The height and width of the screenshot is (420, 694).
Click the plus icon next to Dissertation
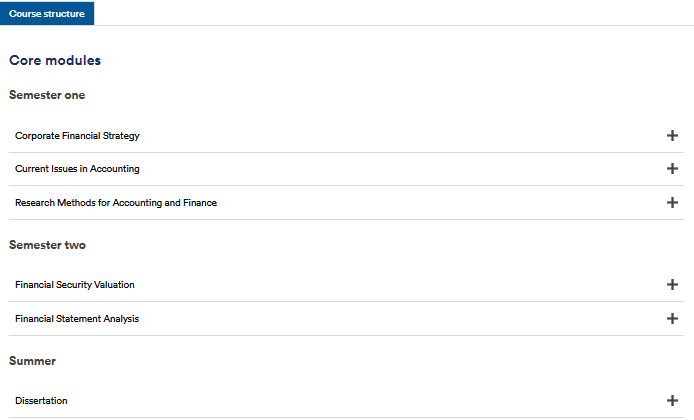click(672, 401)
